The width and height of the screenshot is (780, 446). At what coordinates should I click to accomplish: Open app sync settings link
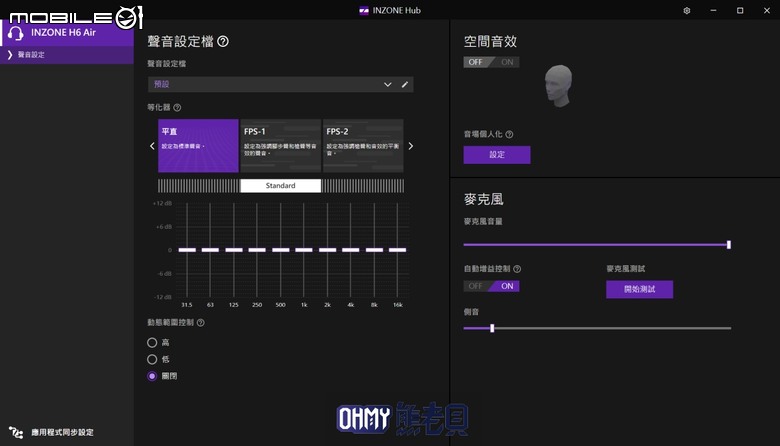(x=62, y=432)
